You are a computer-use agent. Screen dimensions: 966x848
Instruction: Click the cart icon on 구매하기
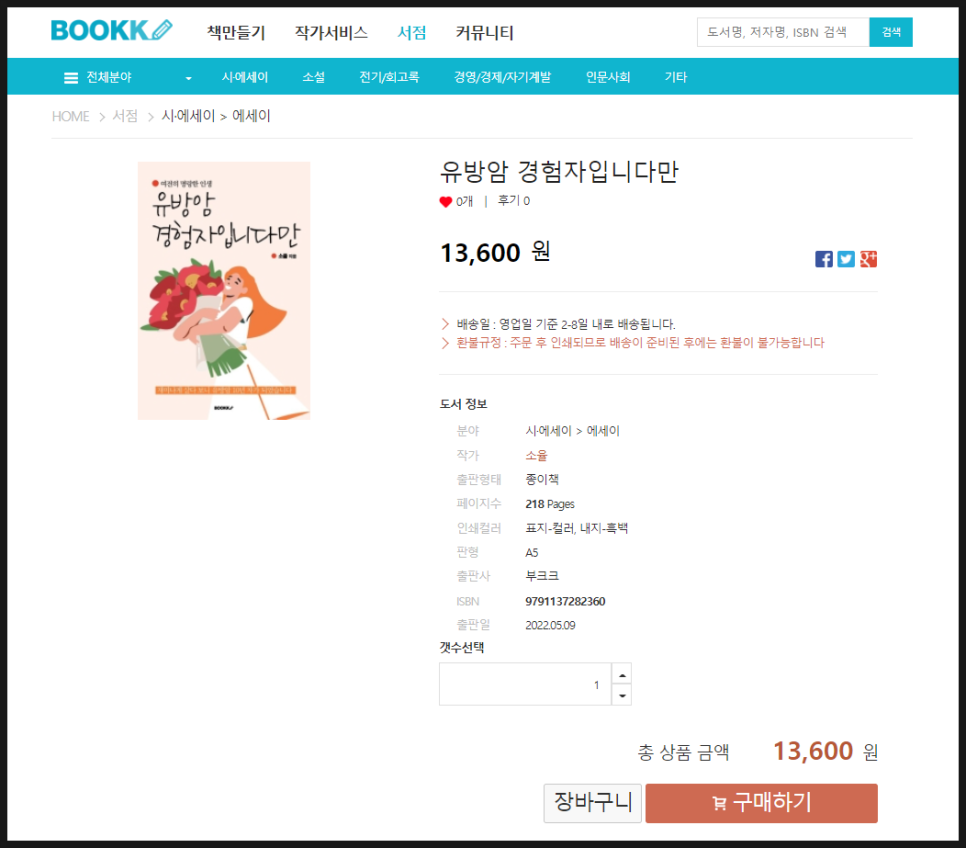718,803
